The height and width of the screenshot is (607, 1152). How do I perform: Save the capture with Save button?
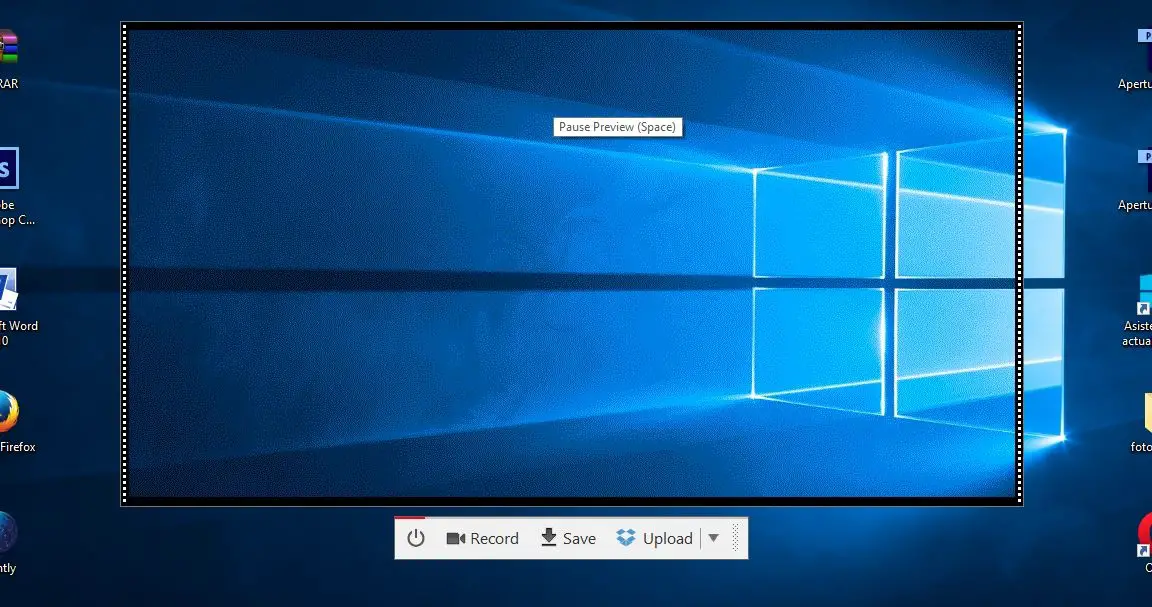click(x=568, y=539)
